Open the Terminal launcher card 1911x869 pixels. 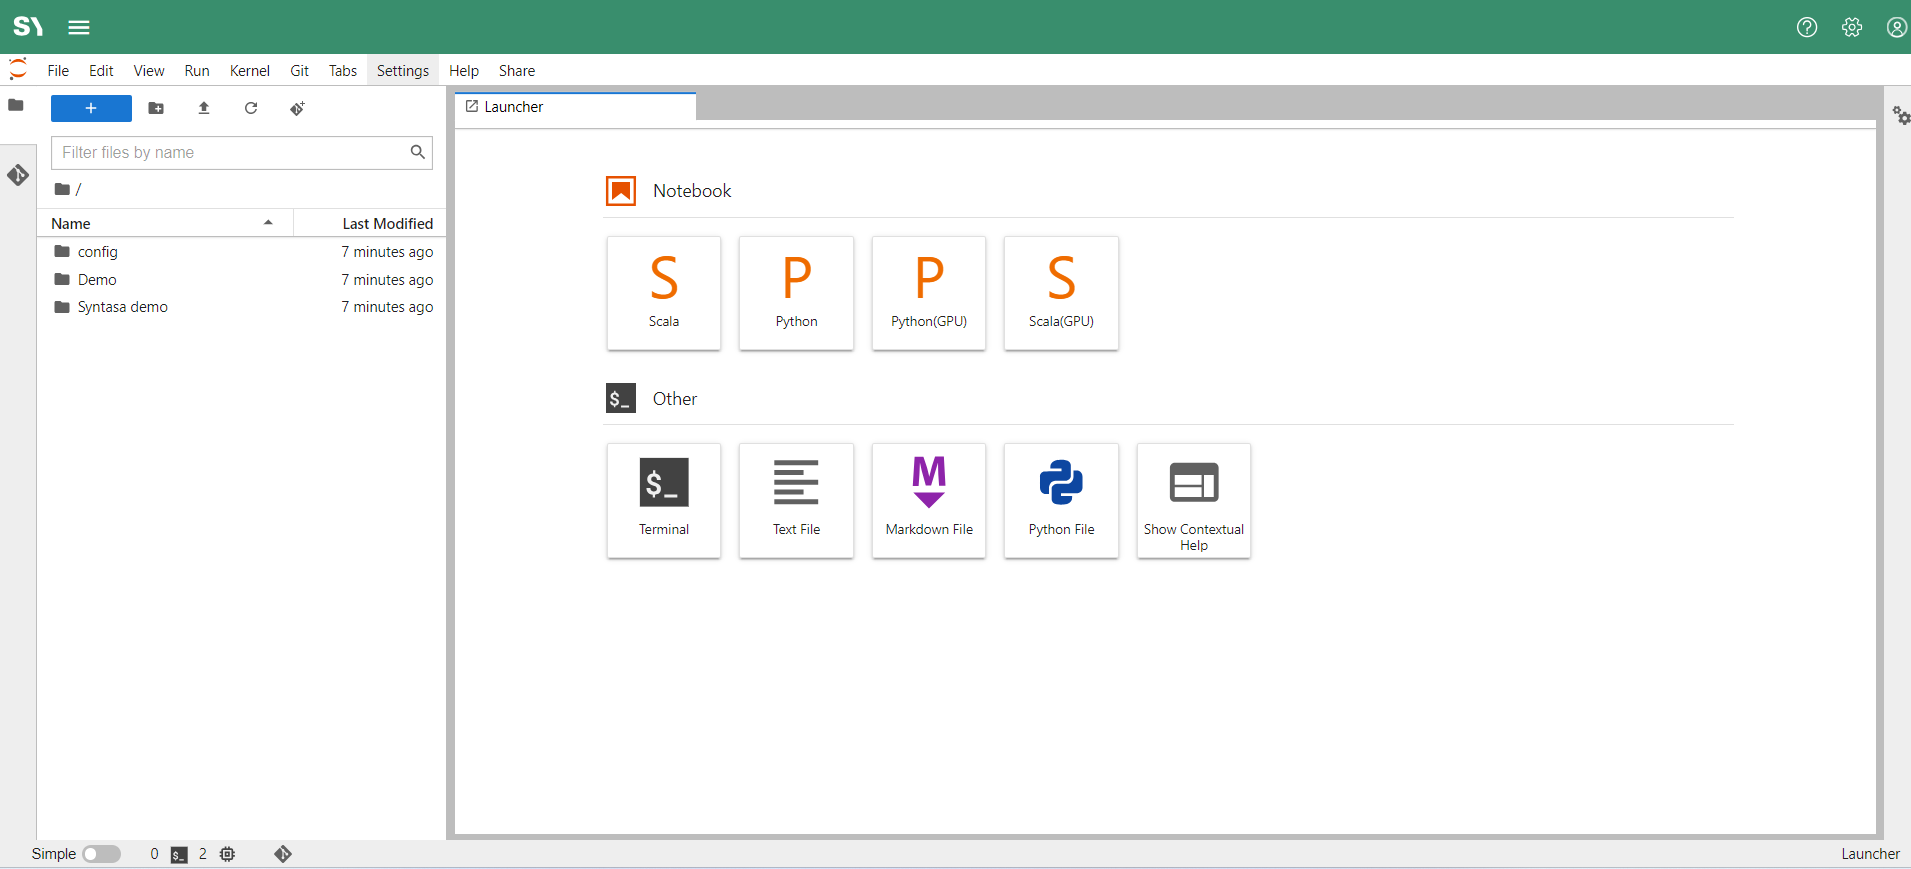664,500
